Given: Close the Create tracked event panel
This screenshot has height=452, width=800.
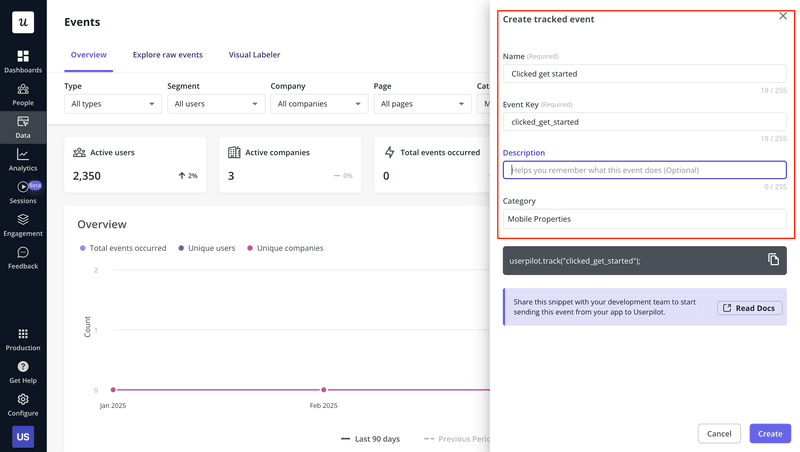Looking at the screenshot, I should point(783,16).
